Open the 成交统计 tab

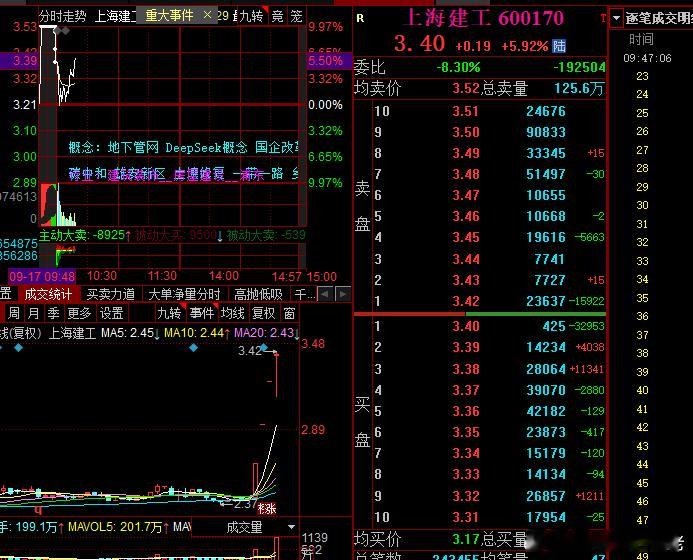coord(48,294)
